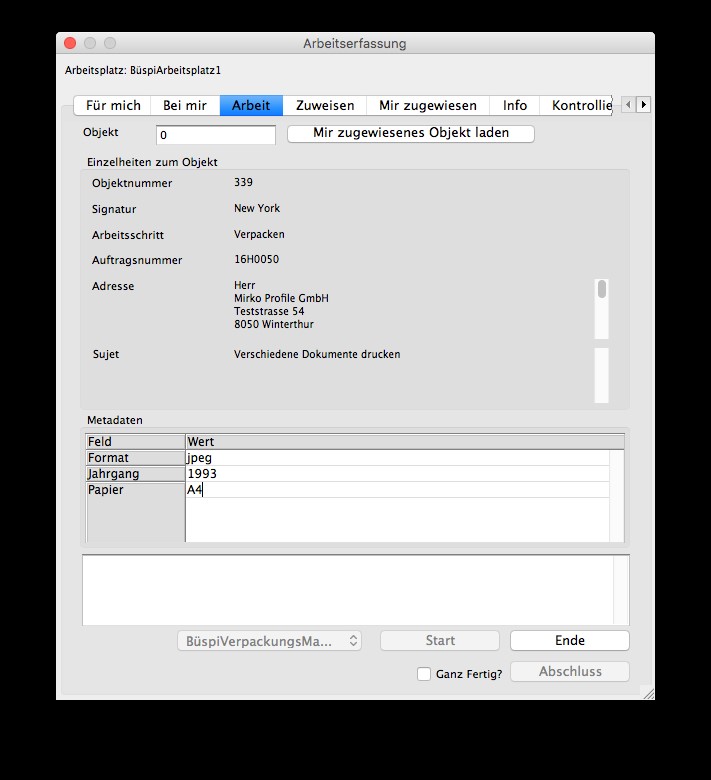Switch to the Für mich tab
Screen dimensions: 711x780
113,105
